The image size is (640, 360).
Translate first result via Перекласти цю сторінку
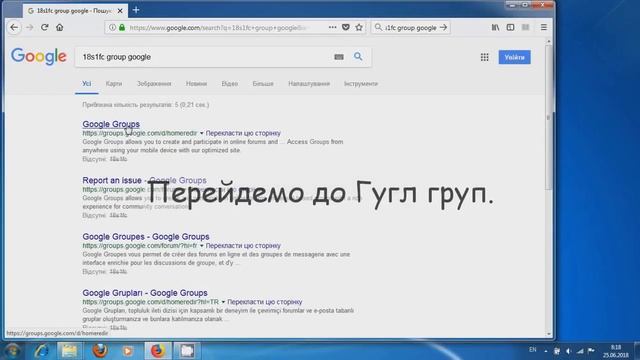point(243,133)
